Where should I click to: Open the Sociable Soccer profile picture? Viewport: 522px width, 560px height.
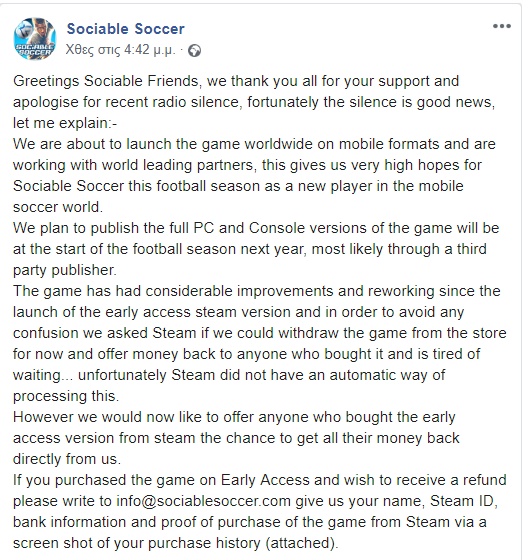35,39
